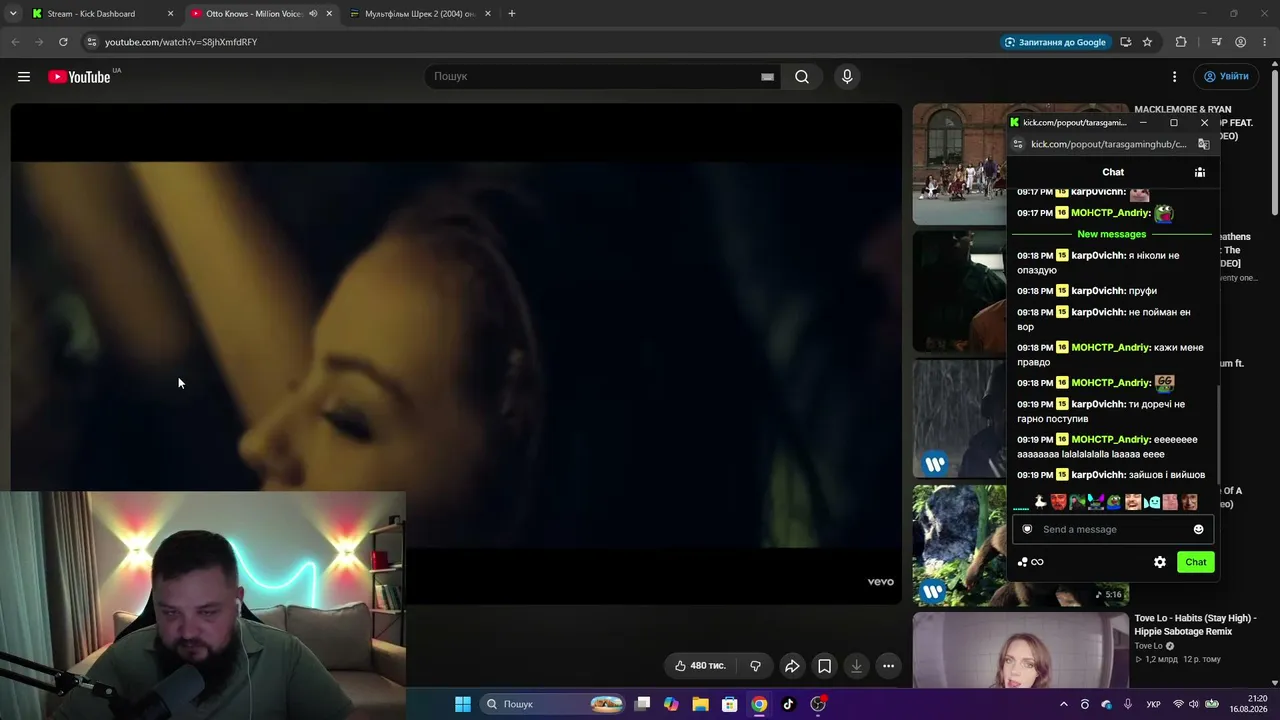
Task: Open the on-screen keyboard icon in search box
Action: coord(767,77)
